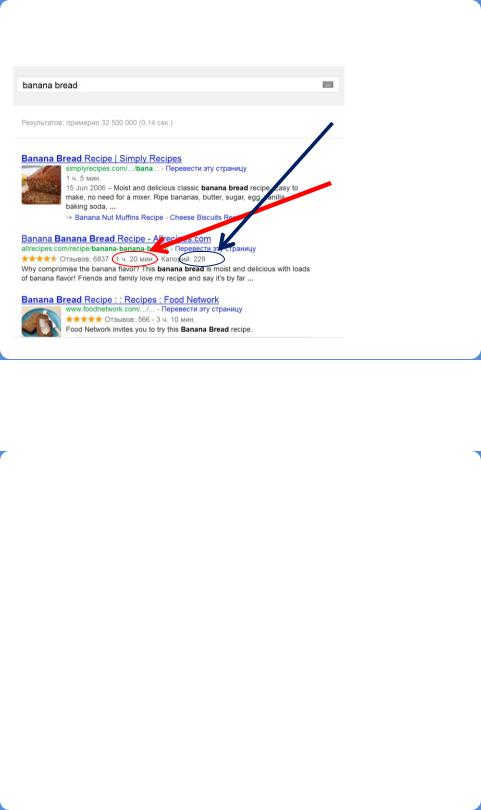Open the Banana Nut Muffins Recipe sitelink
This screenshot has width=481, height=810.
(119, 217)
